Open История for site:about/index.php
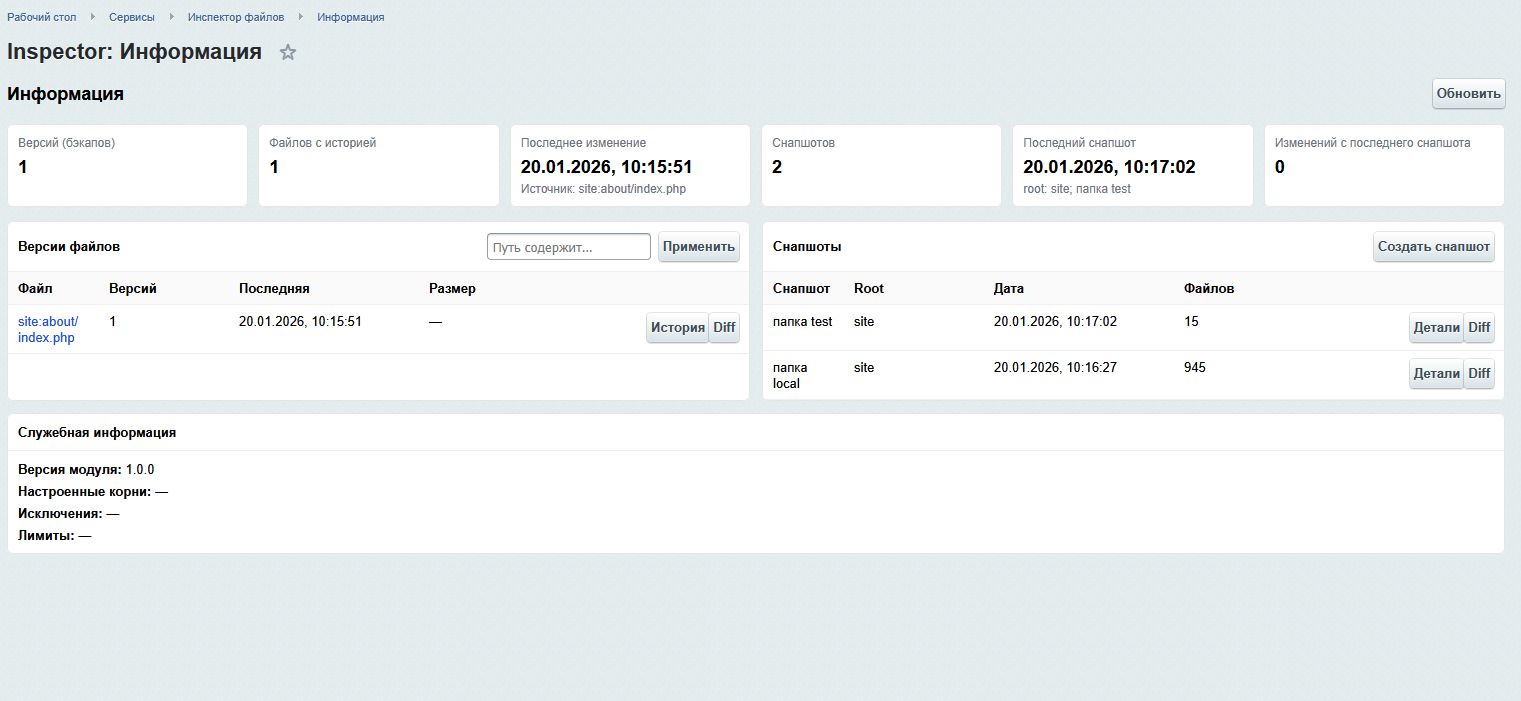 pyautogui.click(x=677, y=327)
